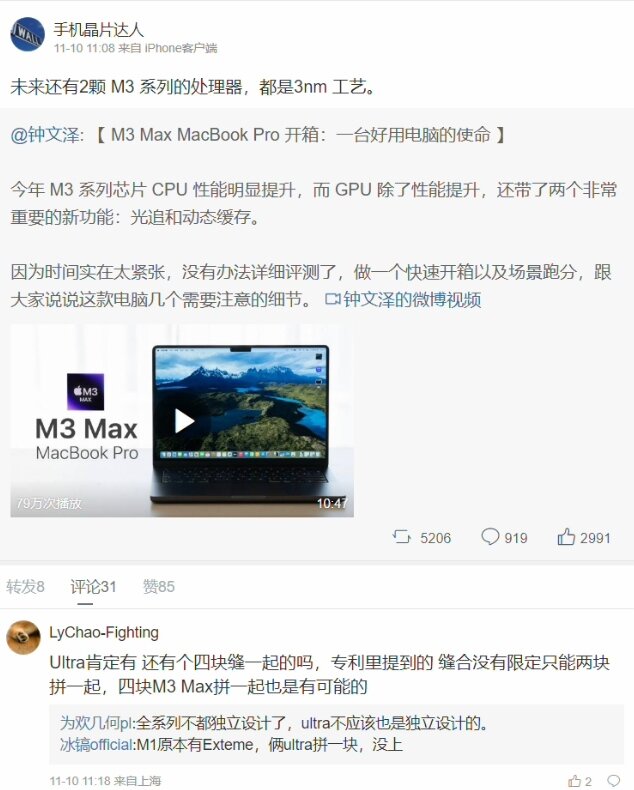The height and width of the screenshot is (790, 634).
Task: Open LyChao-Fighting's avatar
Action: click(23, 637)
